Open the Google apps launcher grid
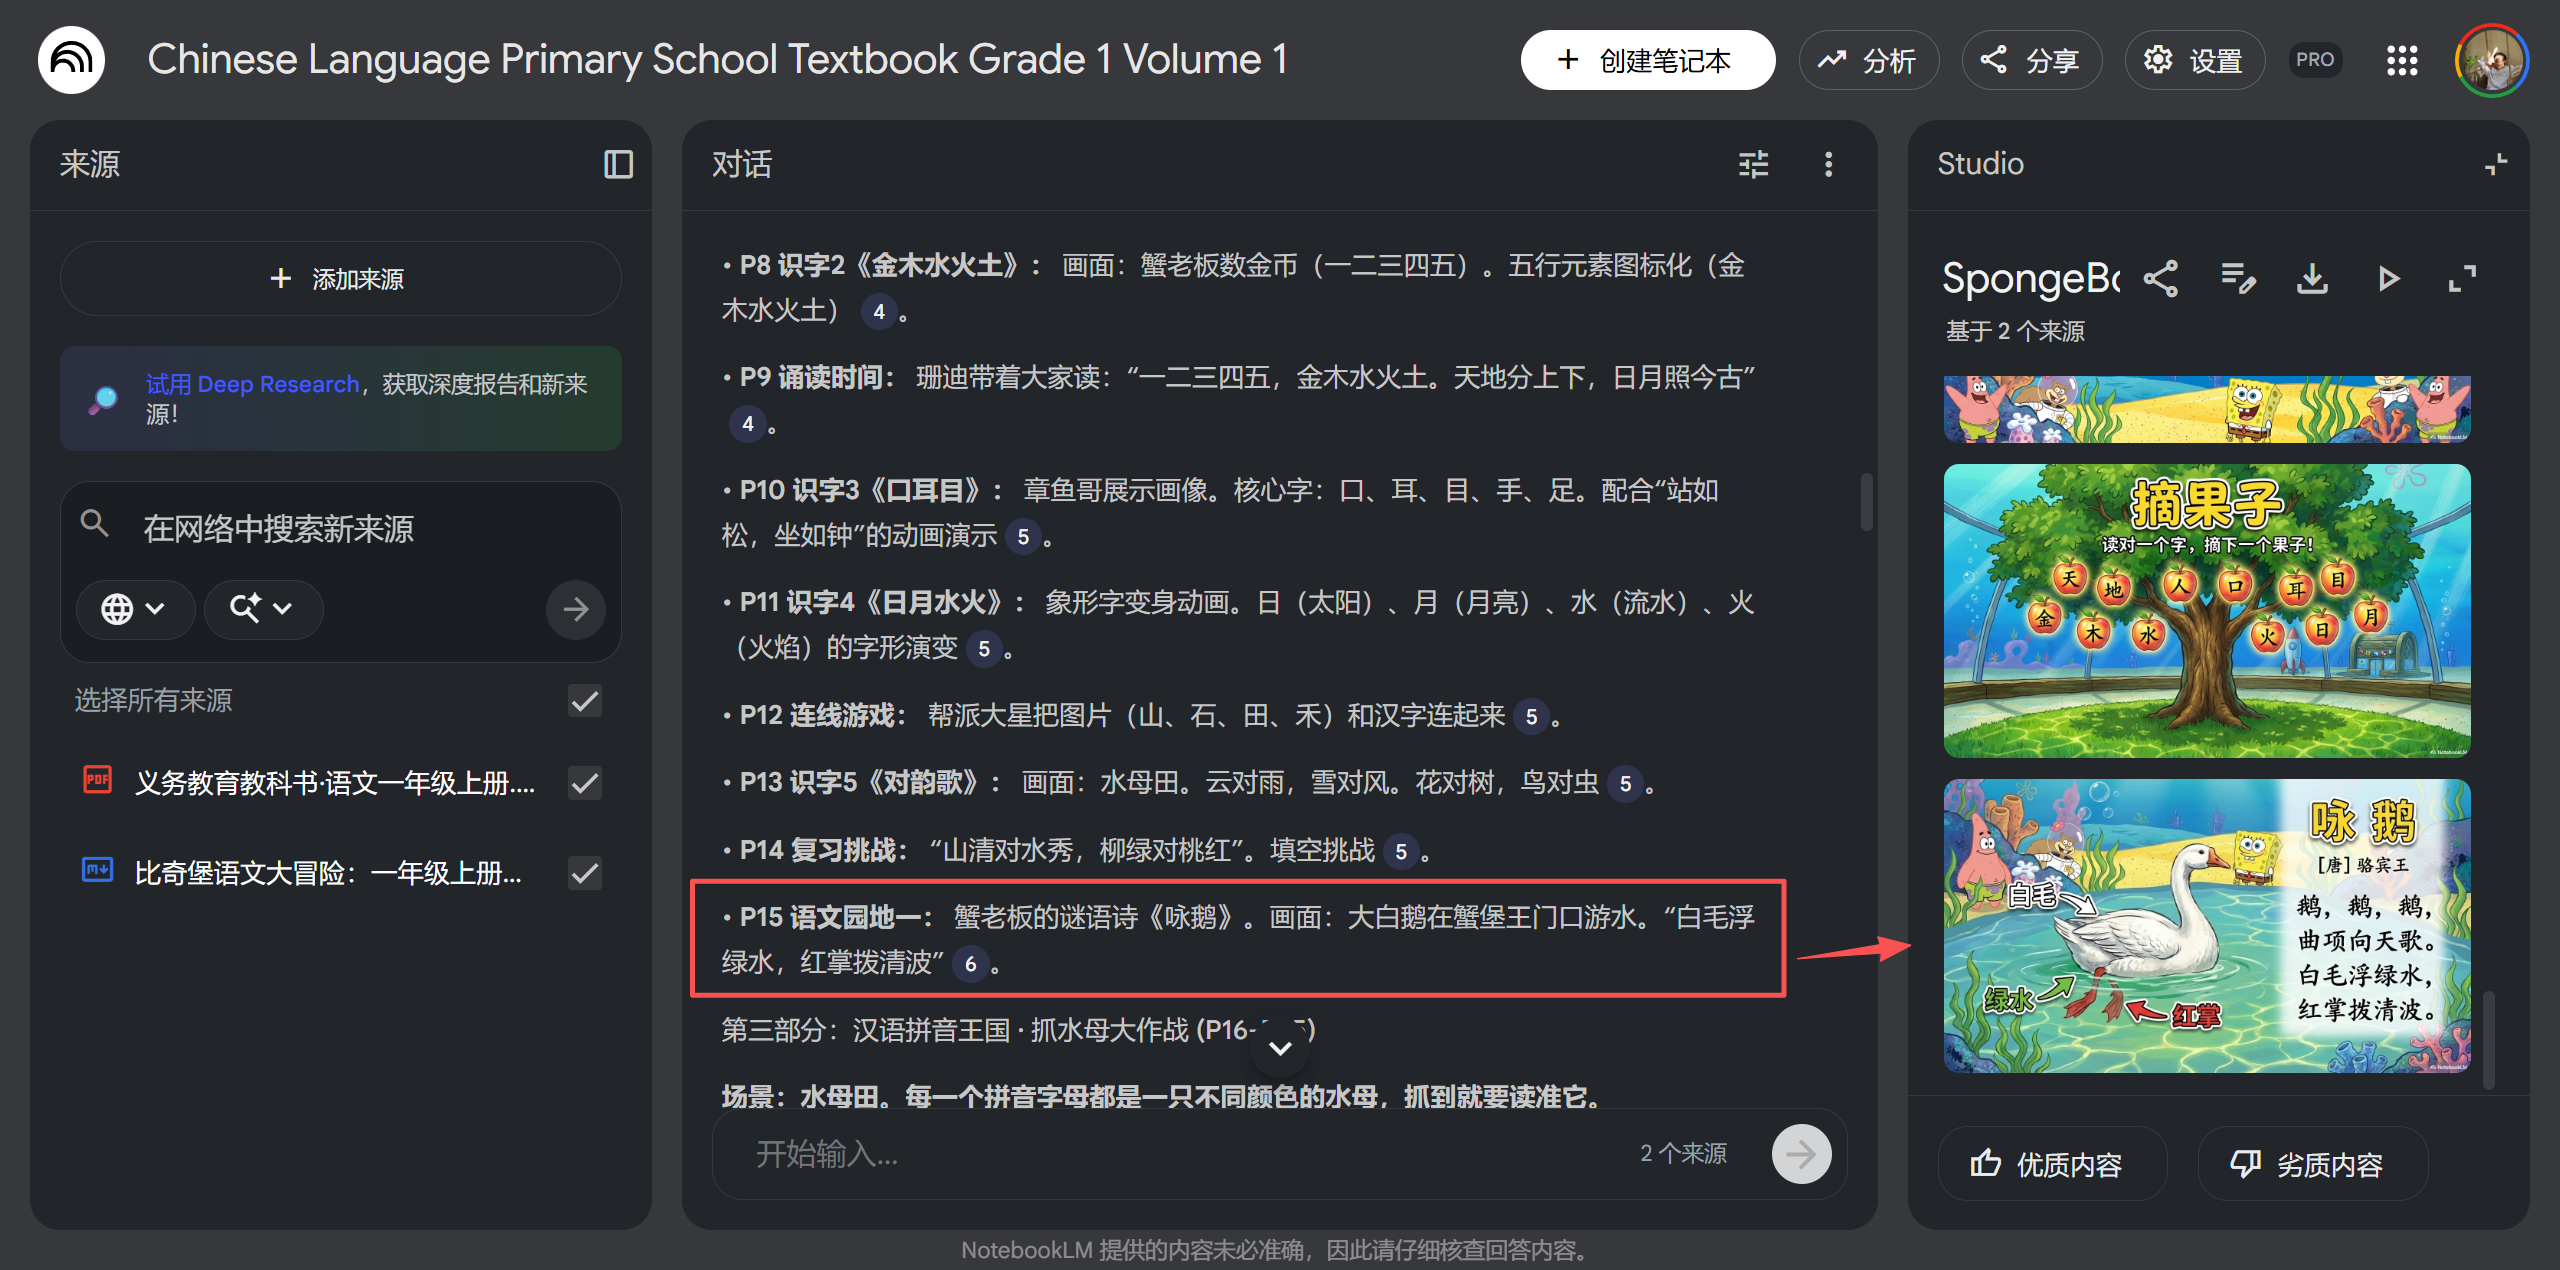Screen dimensions: 2560x1270 click(x=2402, y=60)
